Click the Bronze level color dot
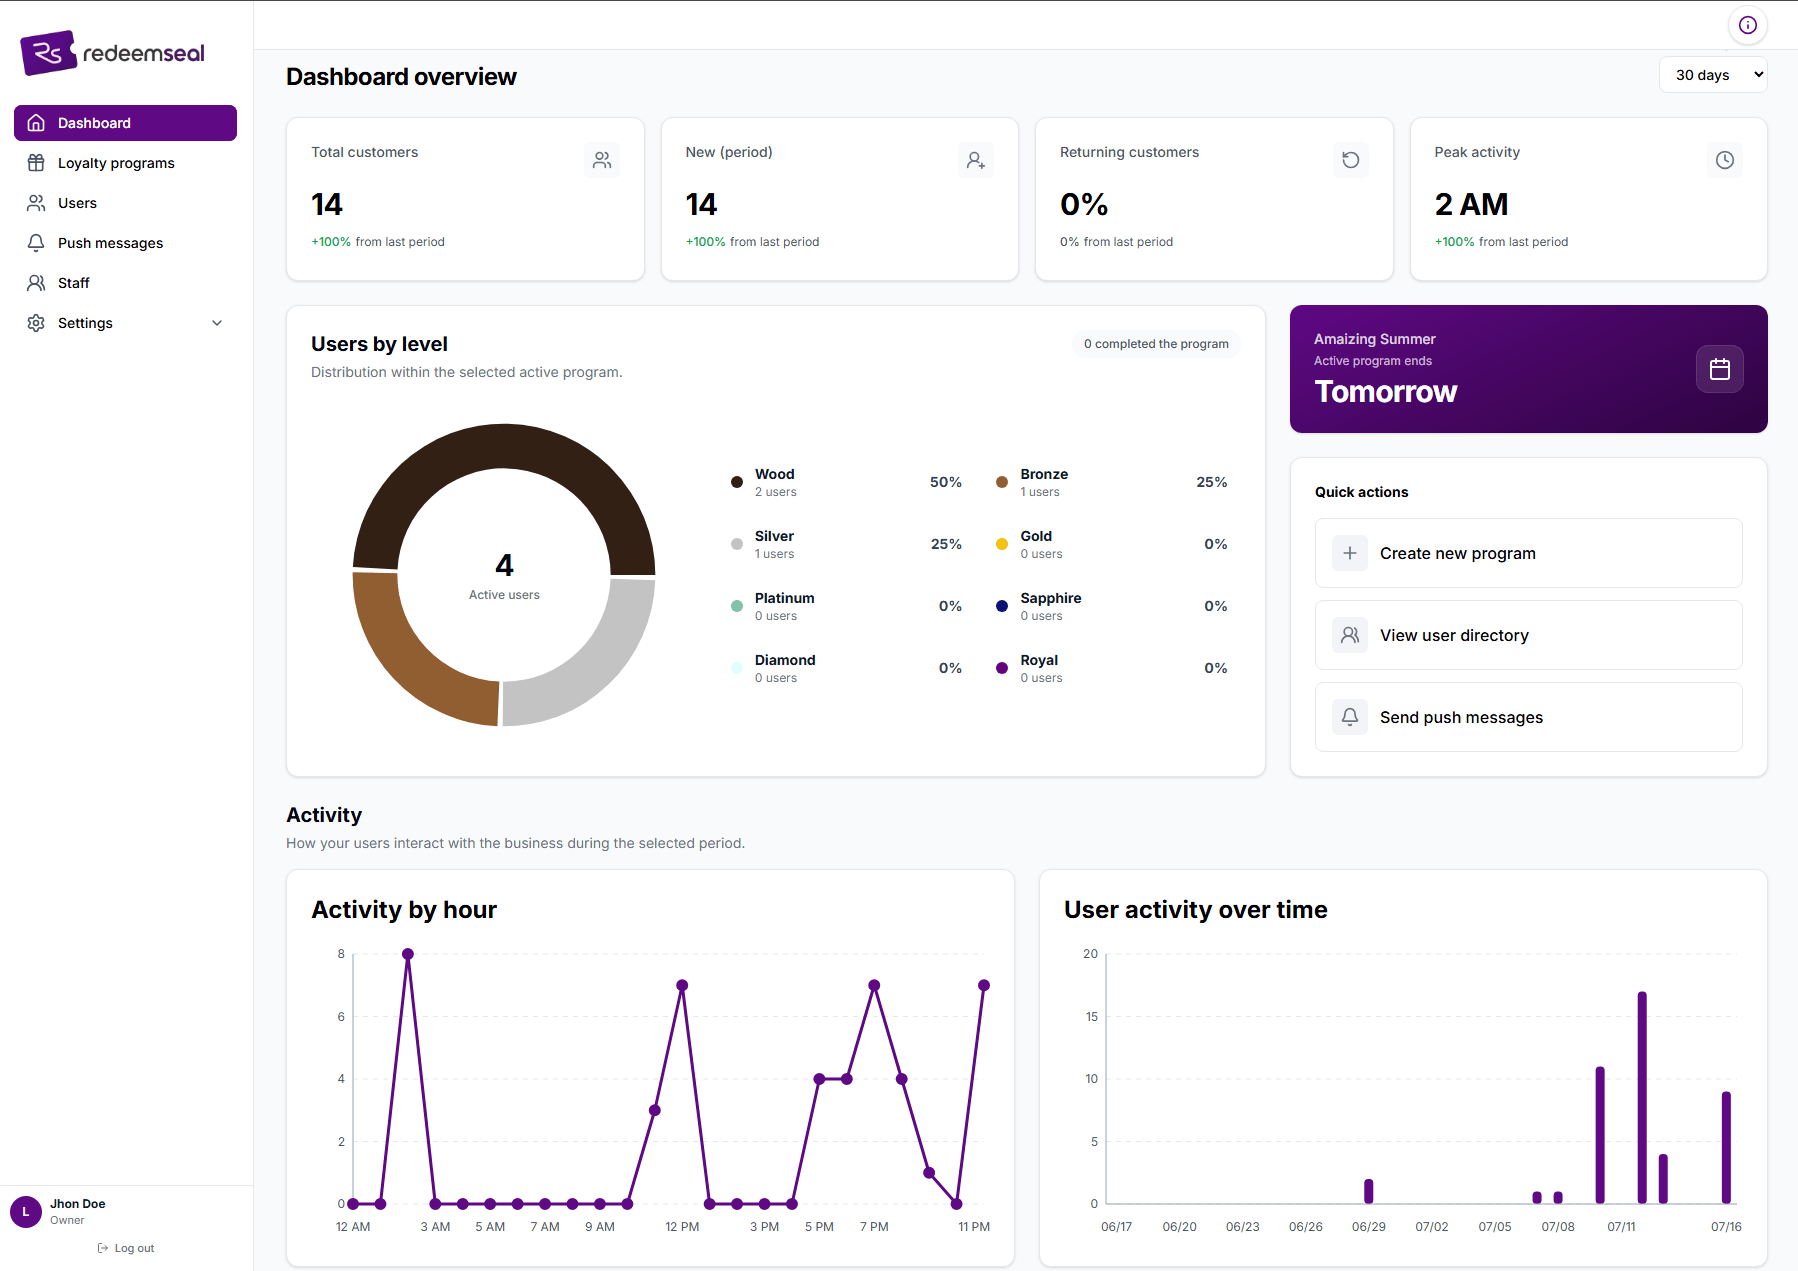Viewport: 1798px width, 1271px height. [x=1002, y=482]
